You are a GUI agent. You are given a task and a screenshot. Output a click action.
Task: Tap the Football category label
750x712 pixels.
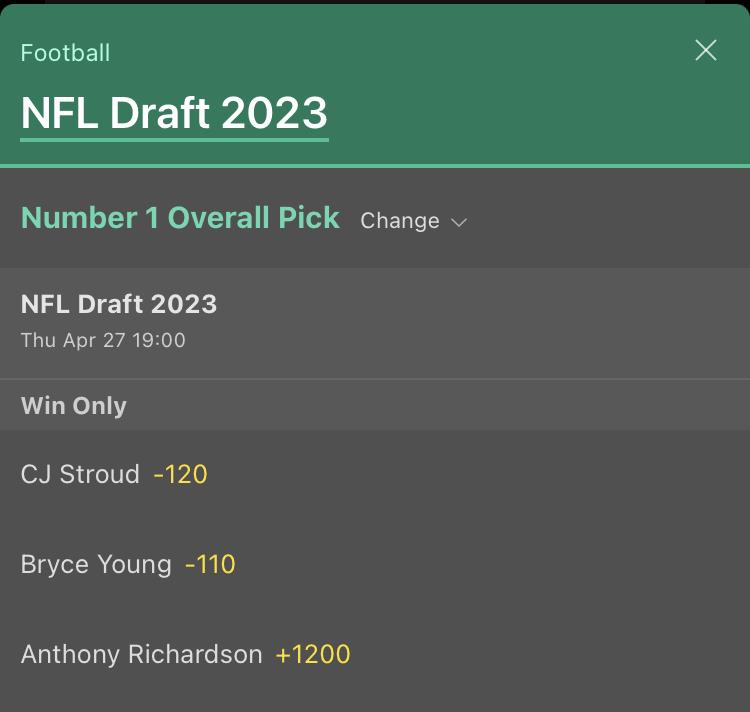point(65,53)
